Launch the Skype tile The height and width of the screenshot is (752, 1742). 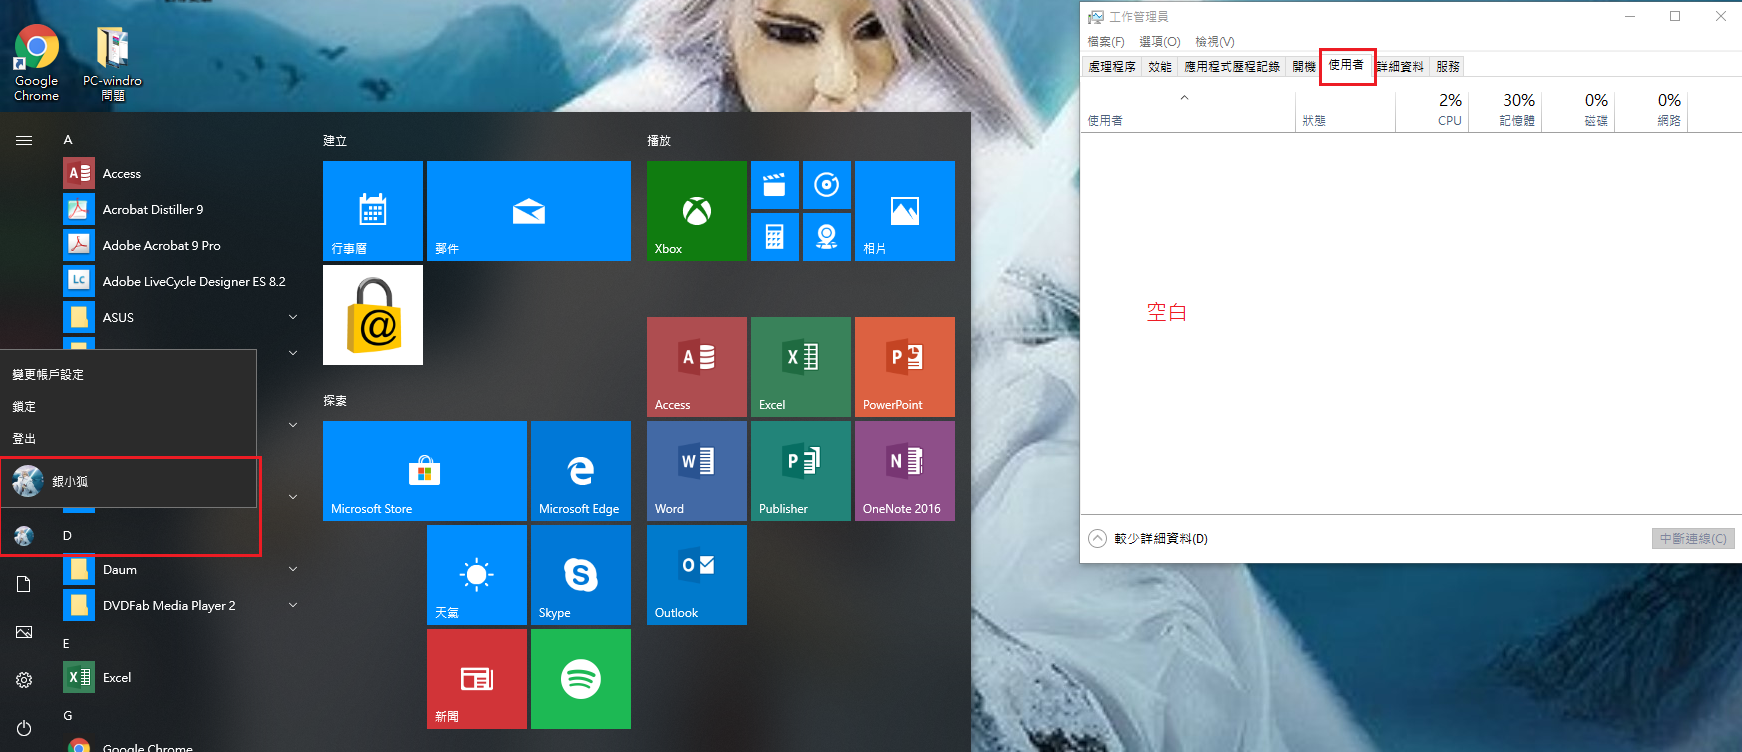tap(581, 575)
